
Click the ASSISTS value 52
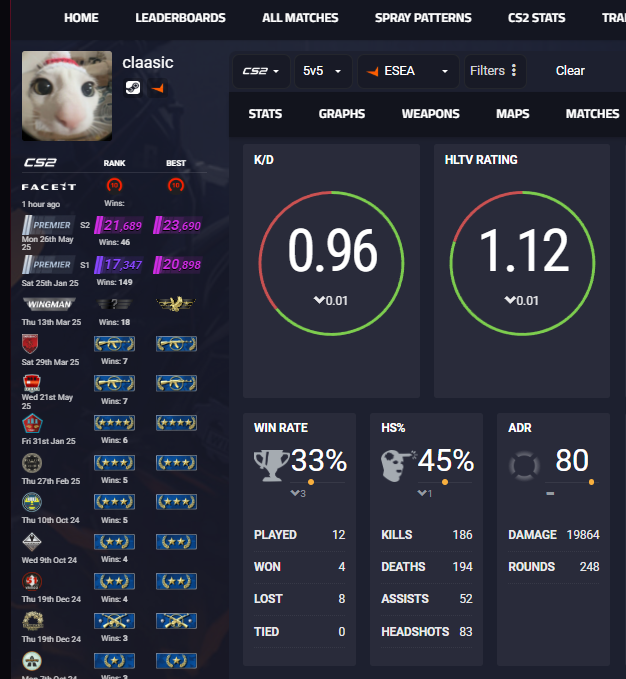point(466,599)
